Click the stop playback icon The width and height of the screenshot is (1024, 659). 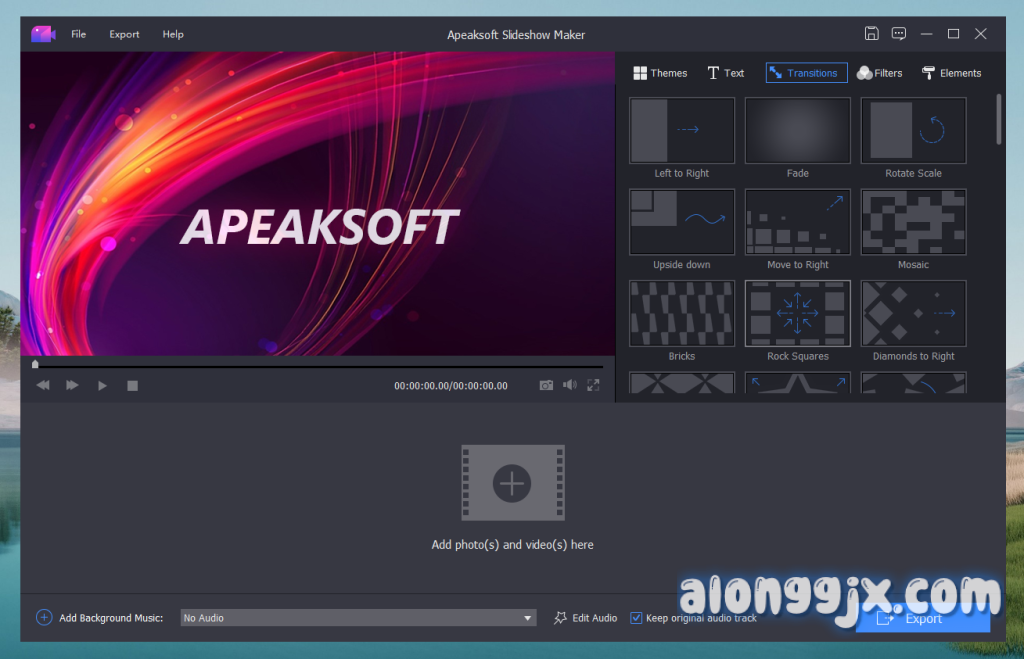(x=132, y=385)
